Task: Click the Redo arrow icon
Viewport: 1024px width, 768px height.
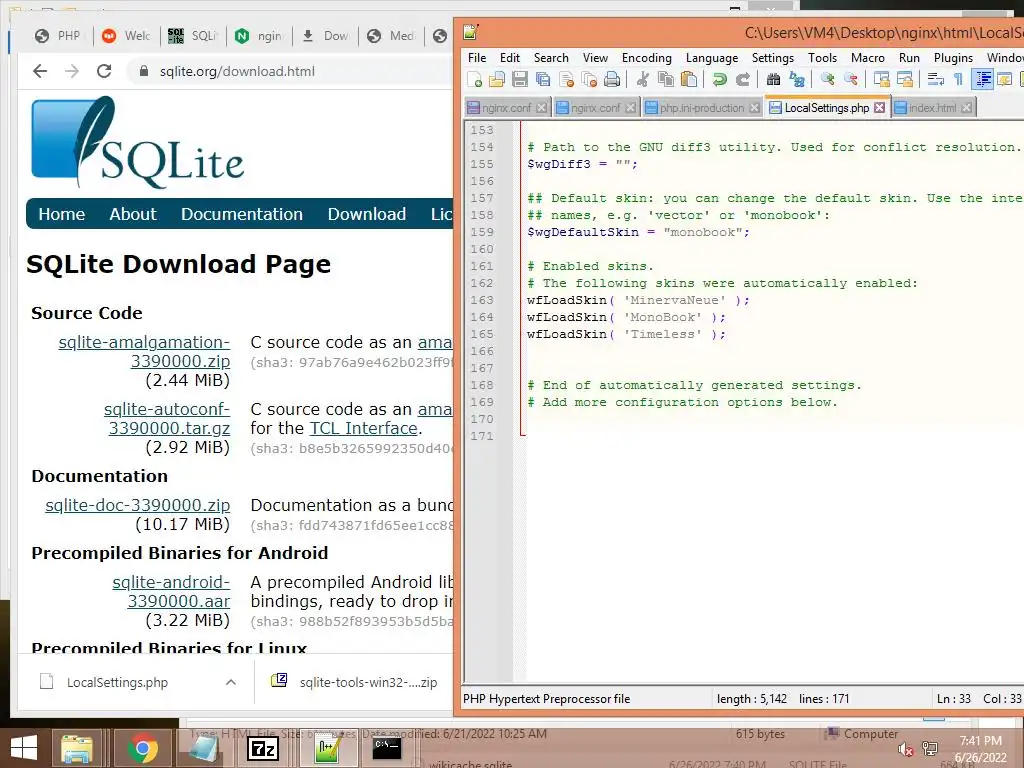Action: 743,80
